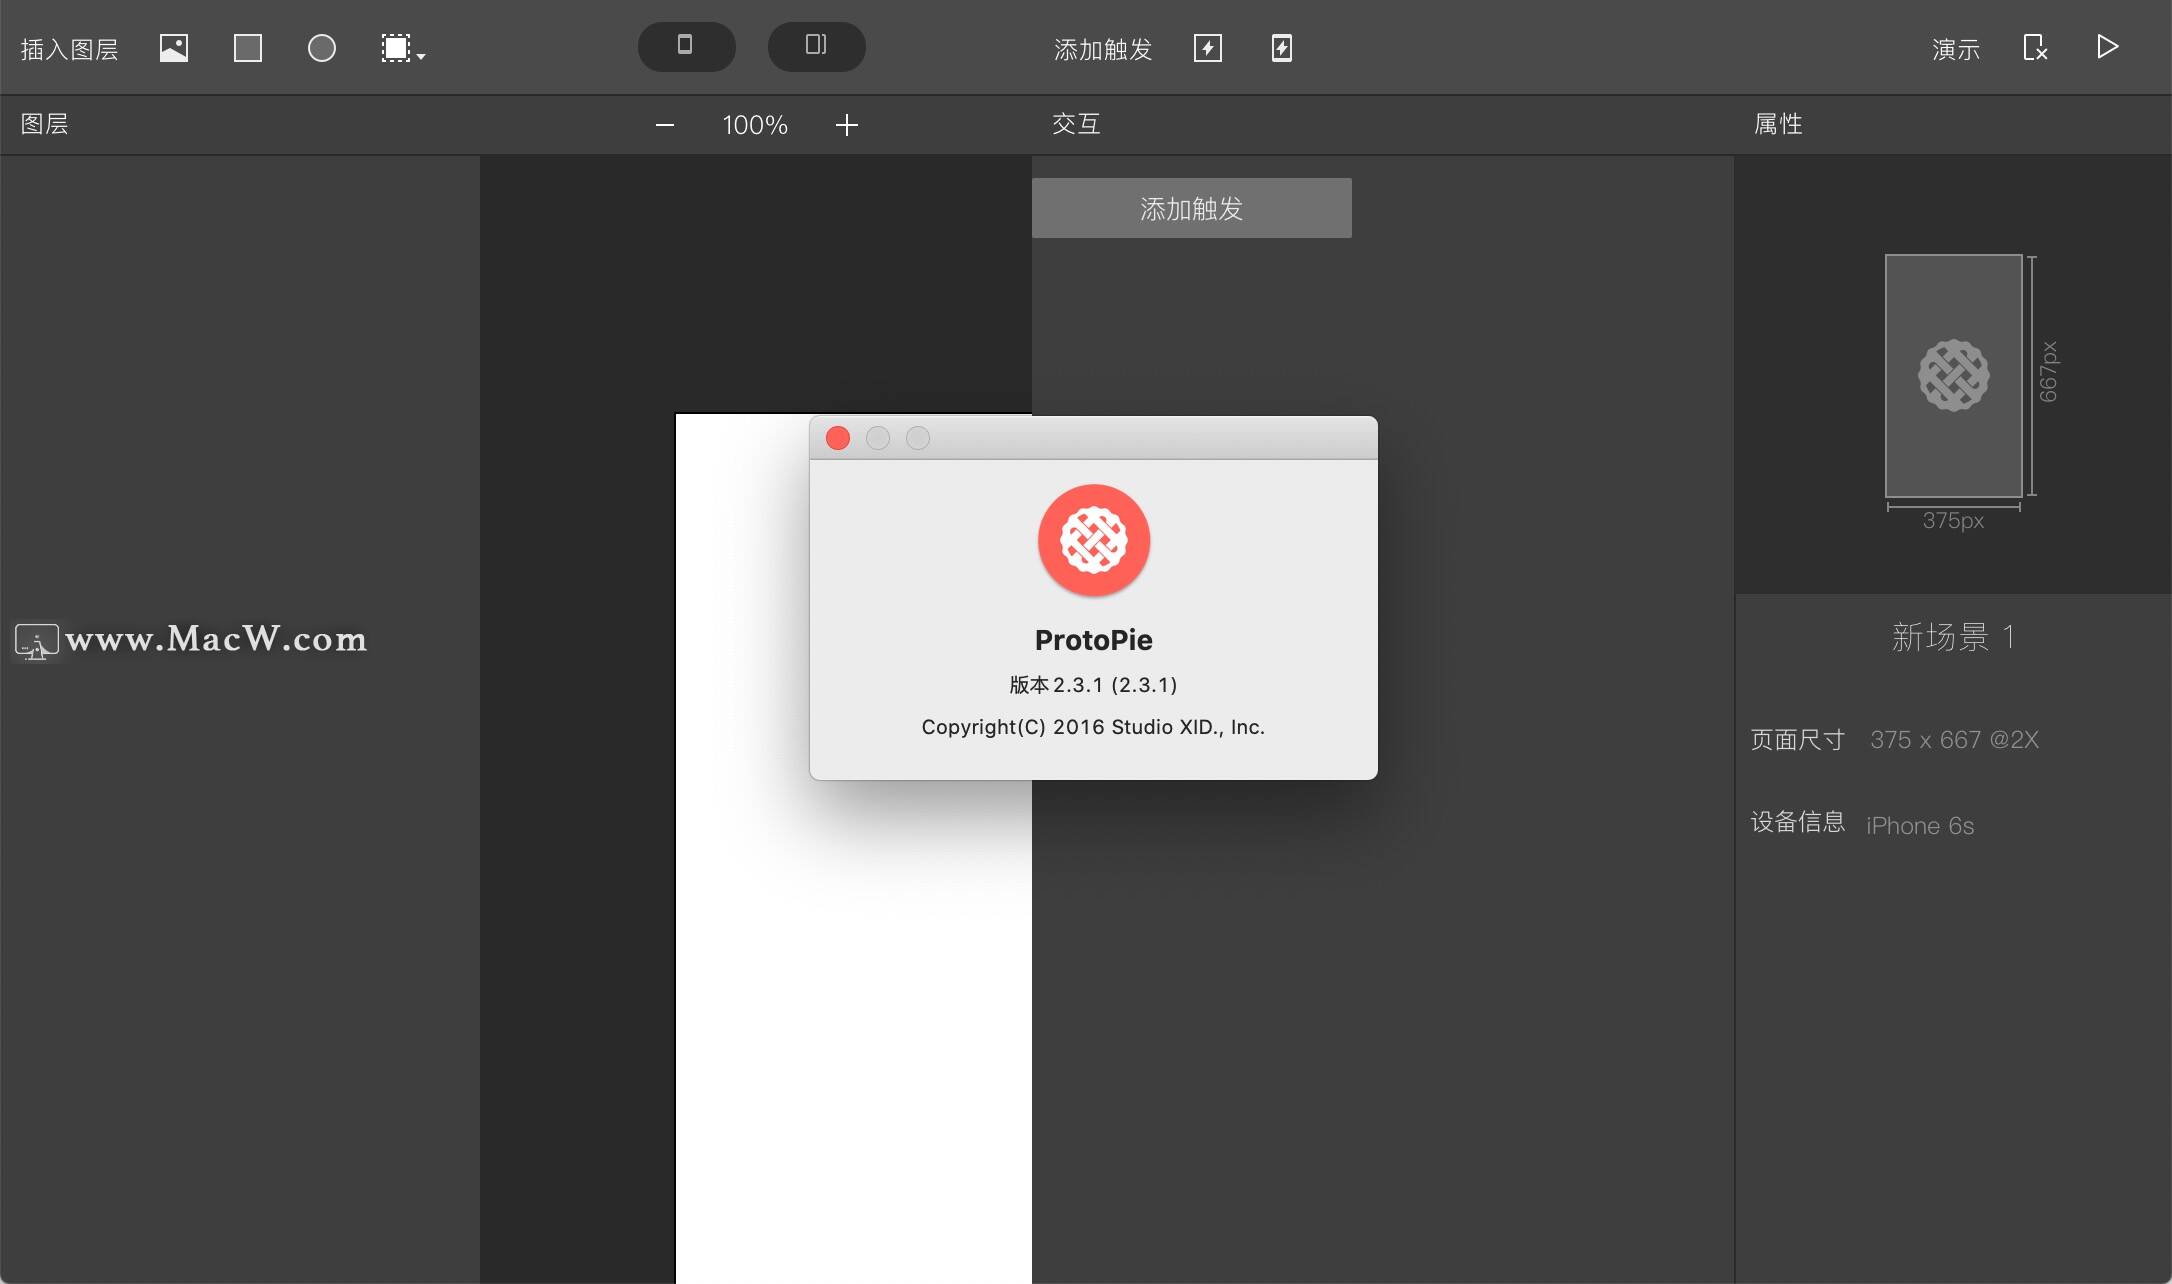Click the 100% zoom level value

tap(755, 125)
